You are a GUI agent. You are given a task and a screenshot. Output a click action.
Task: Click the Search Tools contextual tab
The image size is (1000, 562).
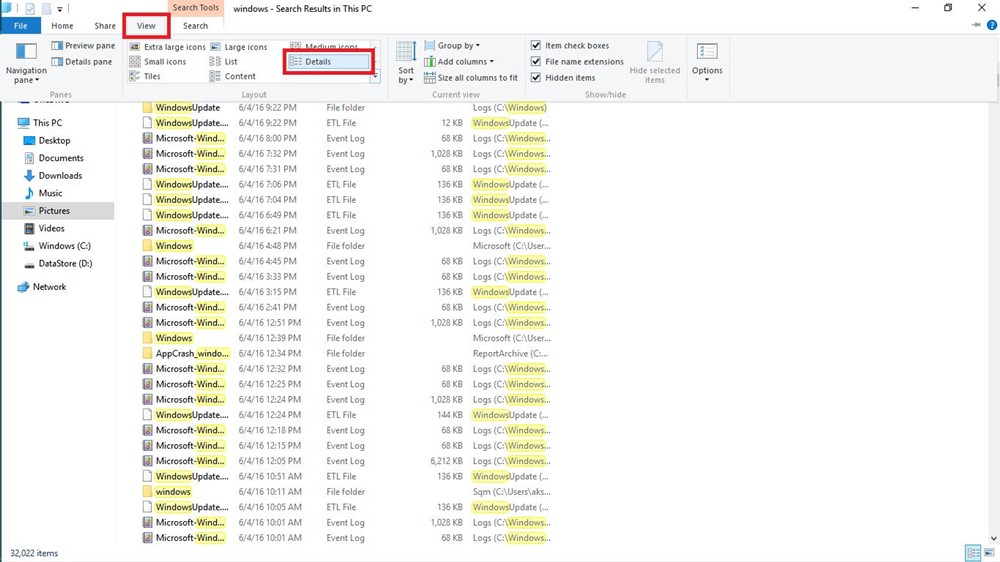(x=196, y=8)
